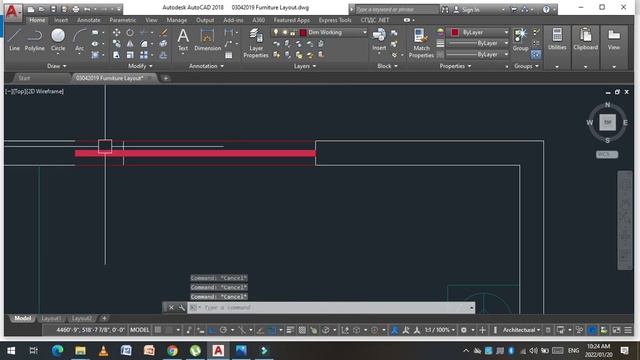Insert a Table from Annotation panel
The height and width of the screenshot is (360, 640).
[x=229, y=55]
